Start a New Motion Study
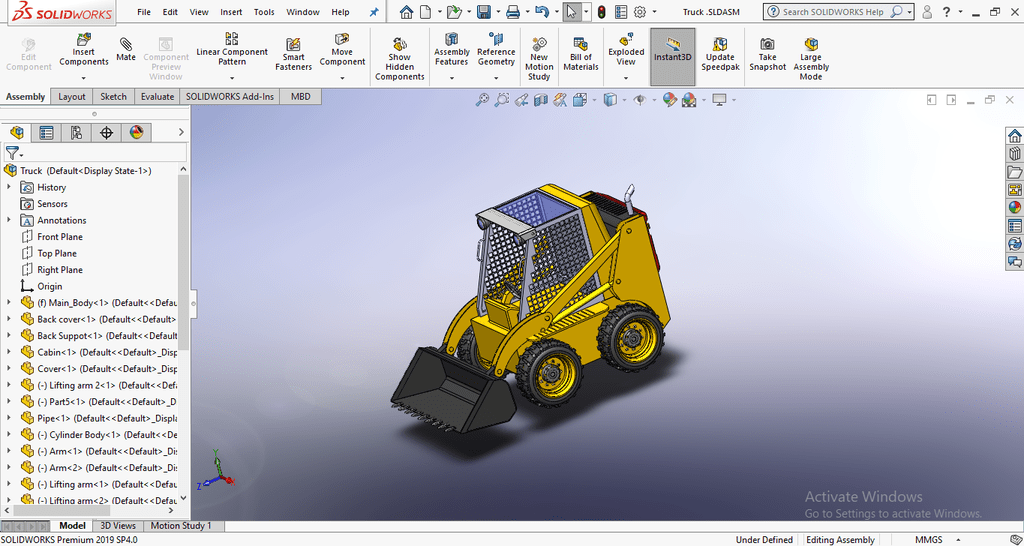 pos(539,59)
